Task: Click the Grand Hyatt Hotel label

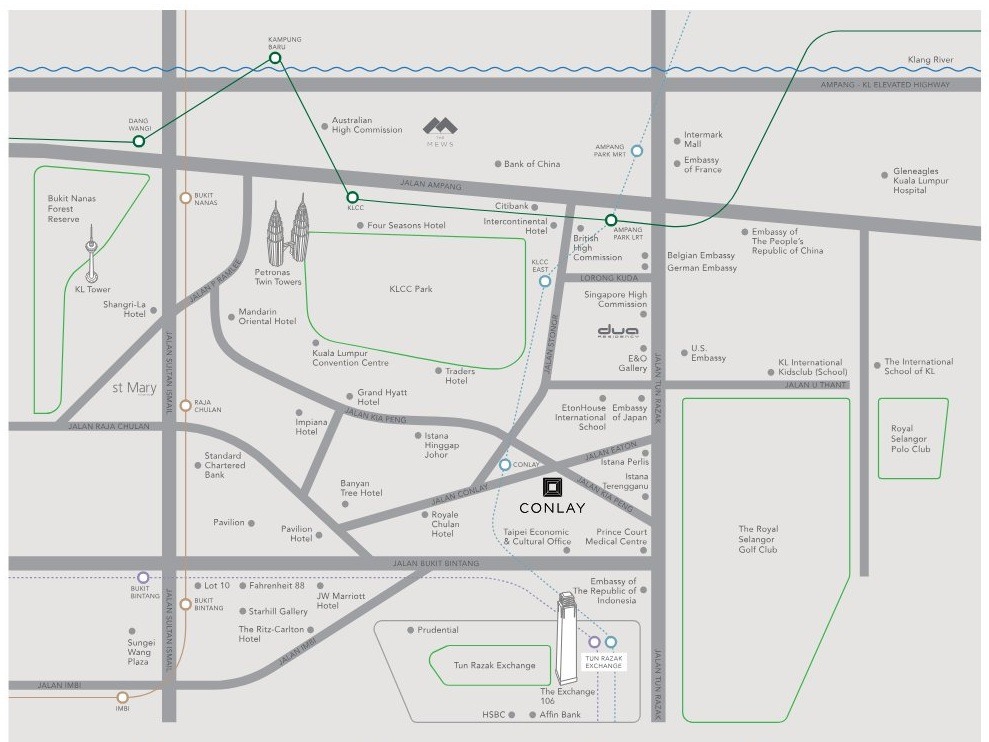Action: (382, 397)
